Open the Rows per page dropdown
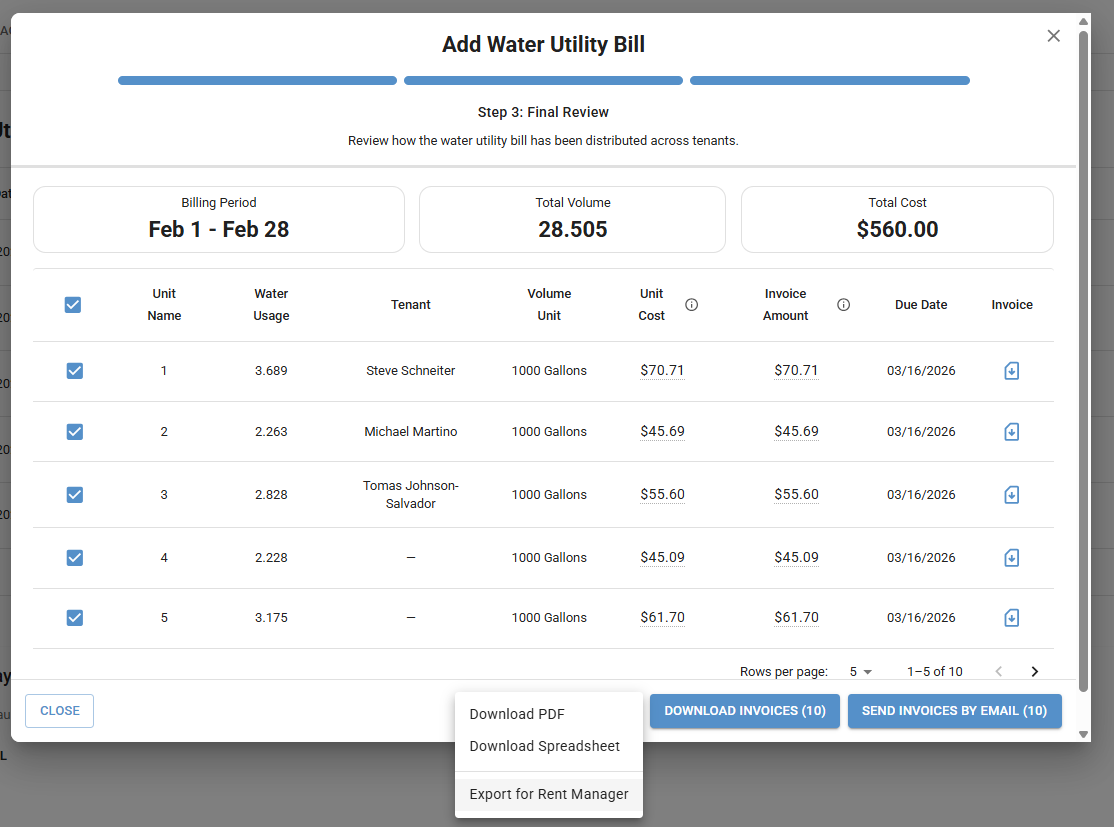This screenshot has height=827, width=1114. pyautogui.click(x=861, y=672)
